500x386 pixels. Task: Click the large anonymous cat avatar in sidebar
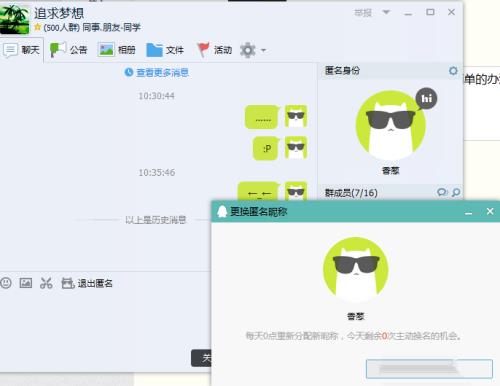point(390,125)
